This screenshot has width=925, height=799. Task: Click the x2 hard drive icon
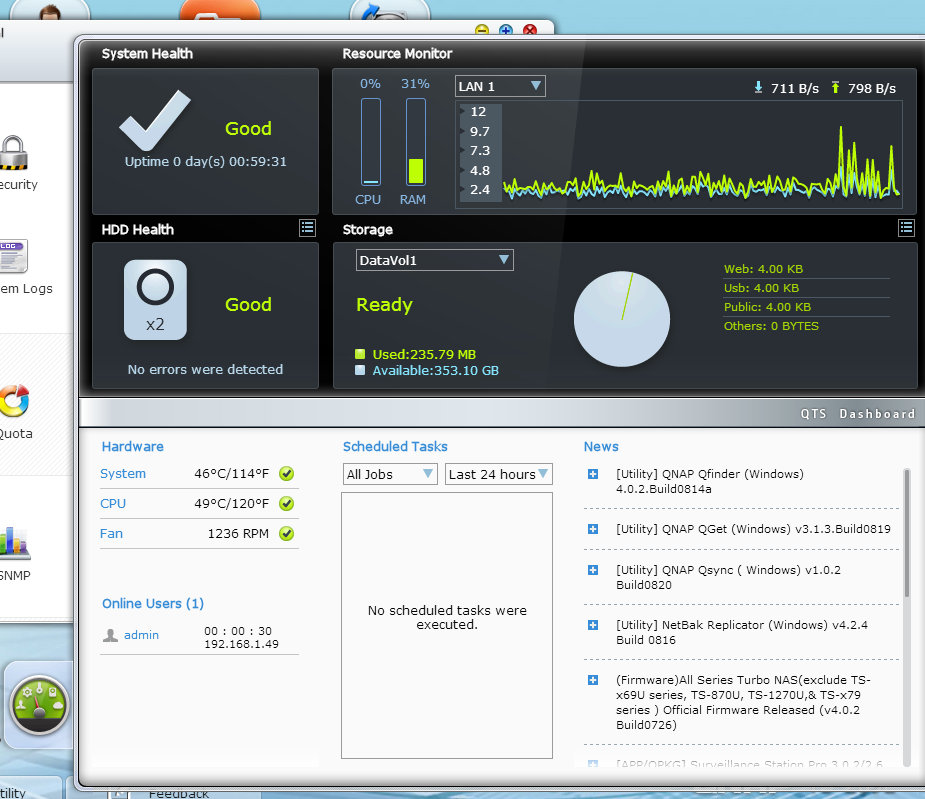tap(155, 300)
